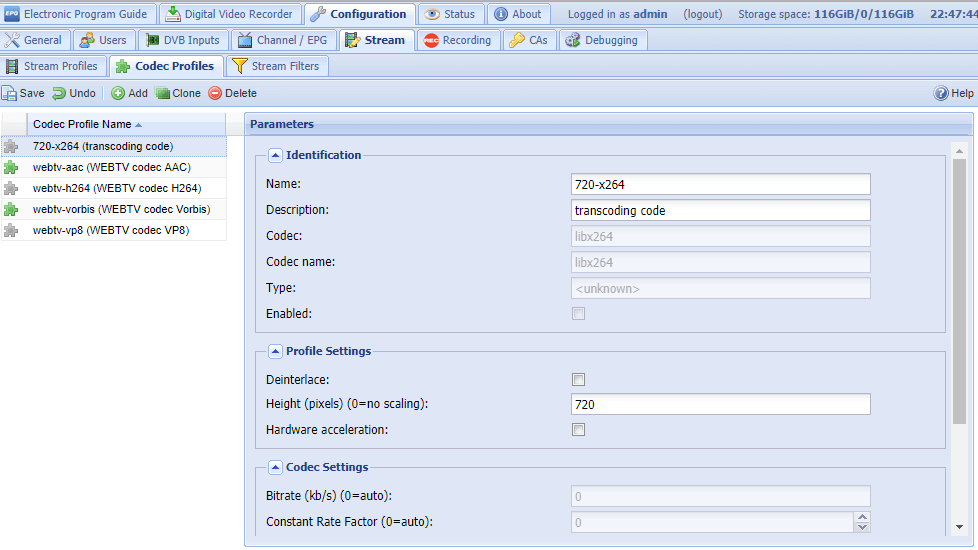Image resolution: width=978 pixels, height=550 pixels.
Task: Click the Height pixels input field
Action: (720, 404)
